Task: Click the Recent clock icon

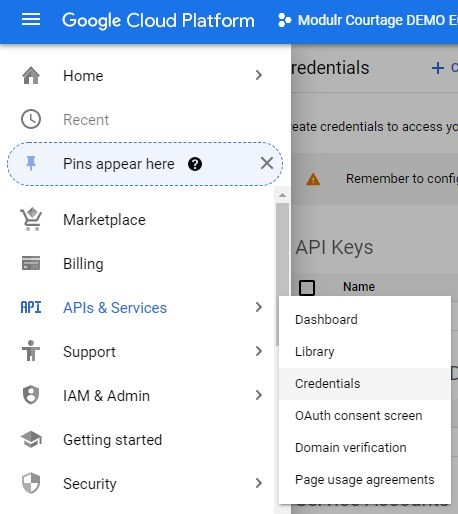Action: click(x=31, y=119)
